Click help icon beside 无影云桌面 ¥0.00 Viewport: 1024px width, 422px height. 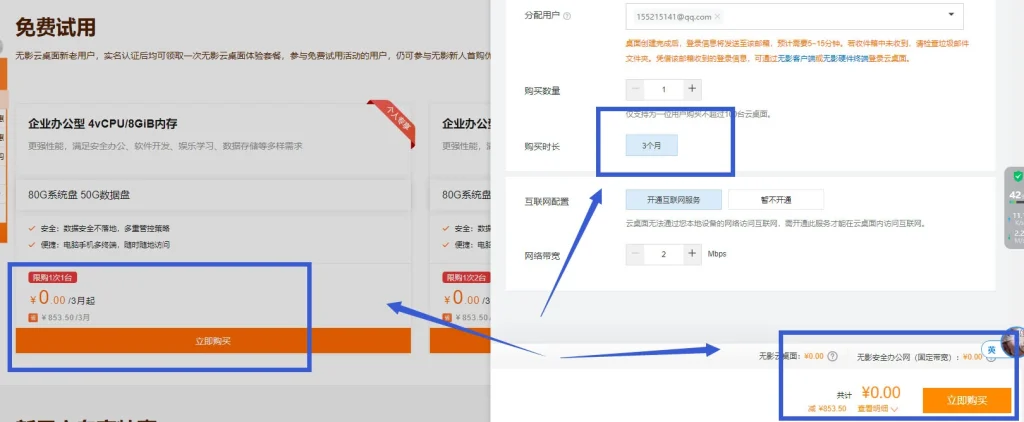[832, 357]
